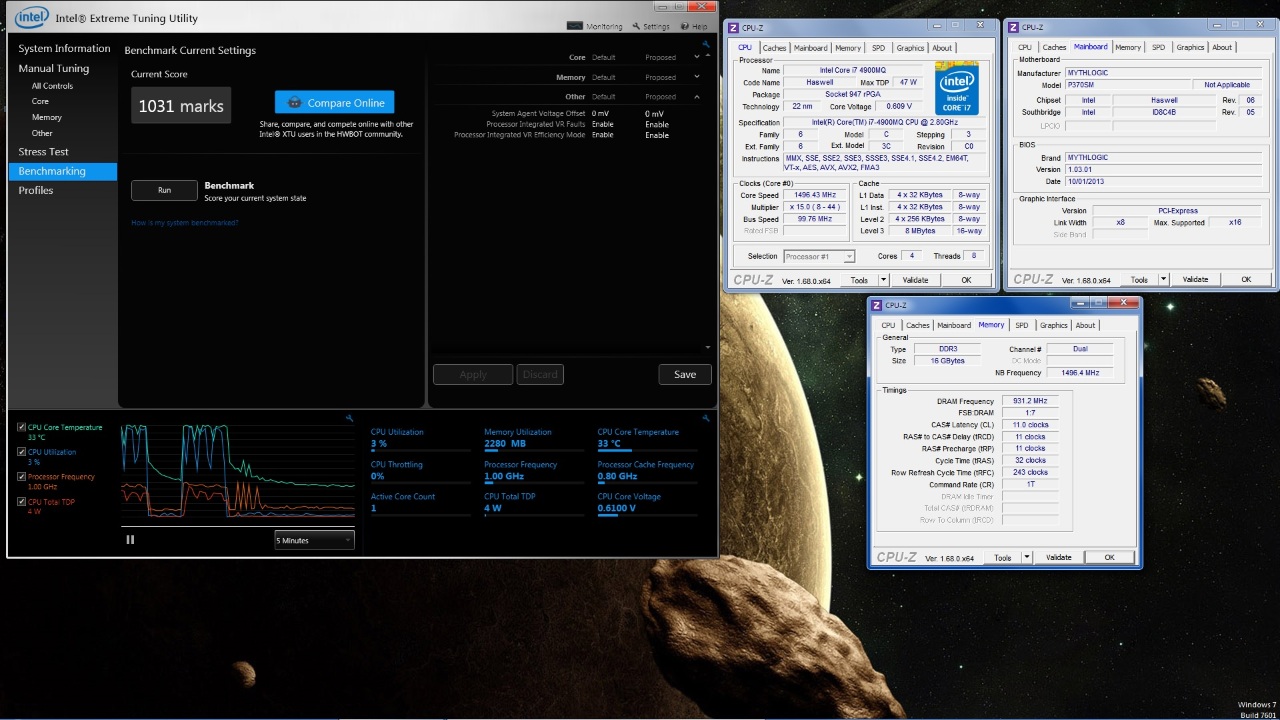Click Validate in CPU-Z memory window

(1058, 558)
